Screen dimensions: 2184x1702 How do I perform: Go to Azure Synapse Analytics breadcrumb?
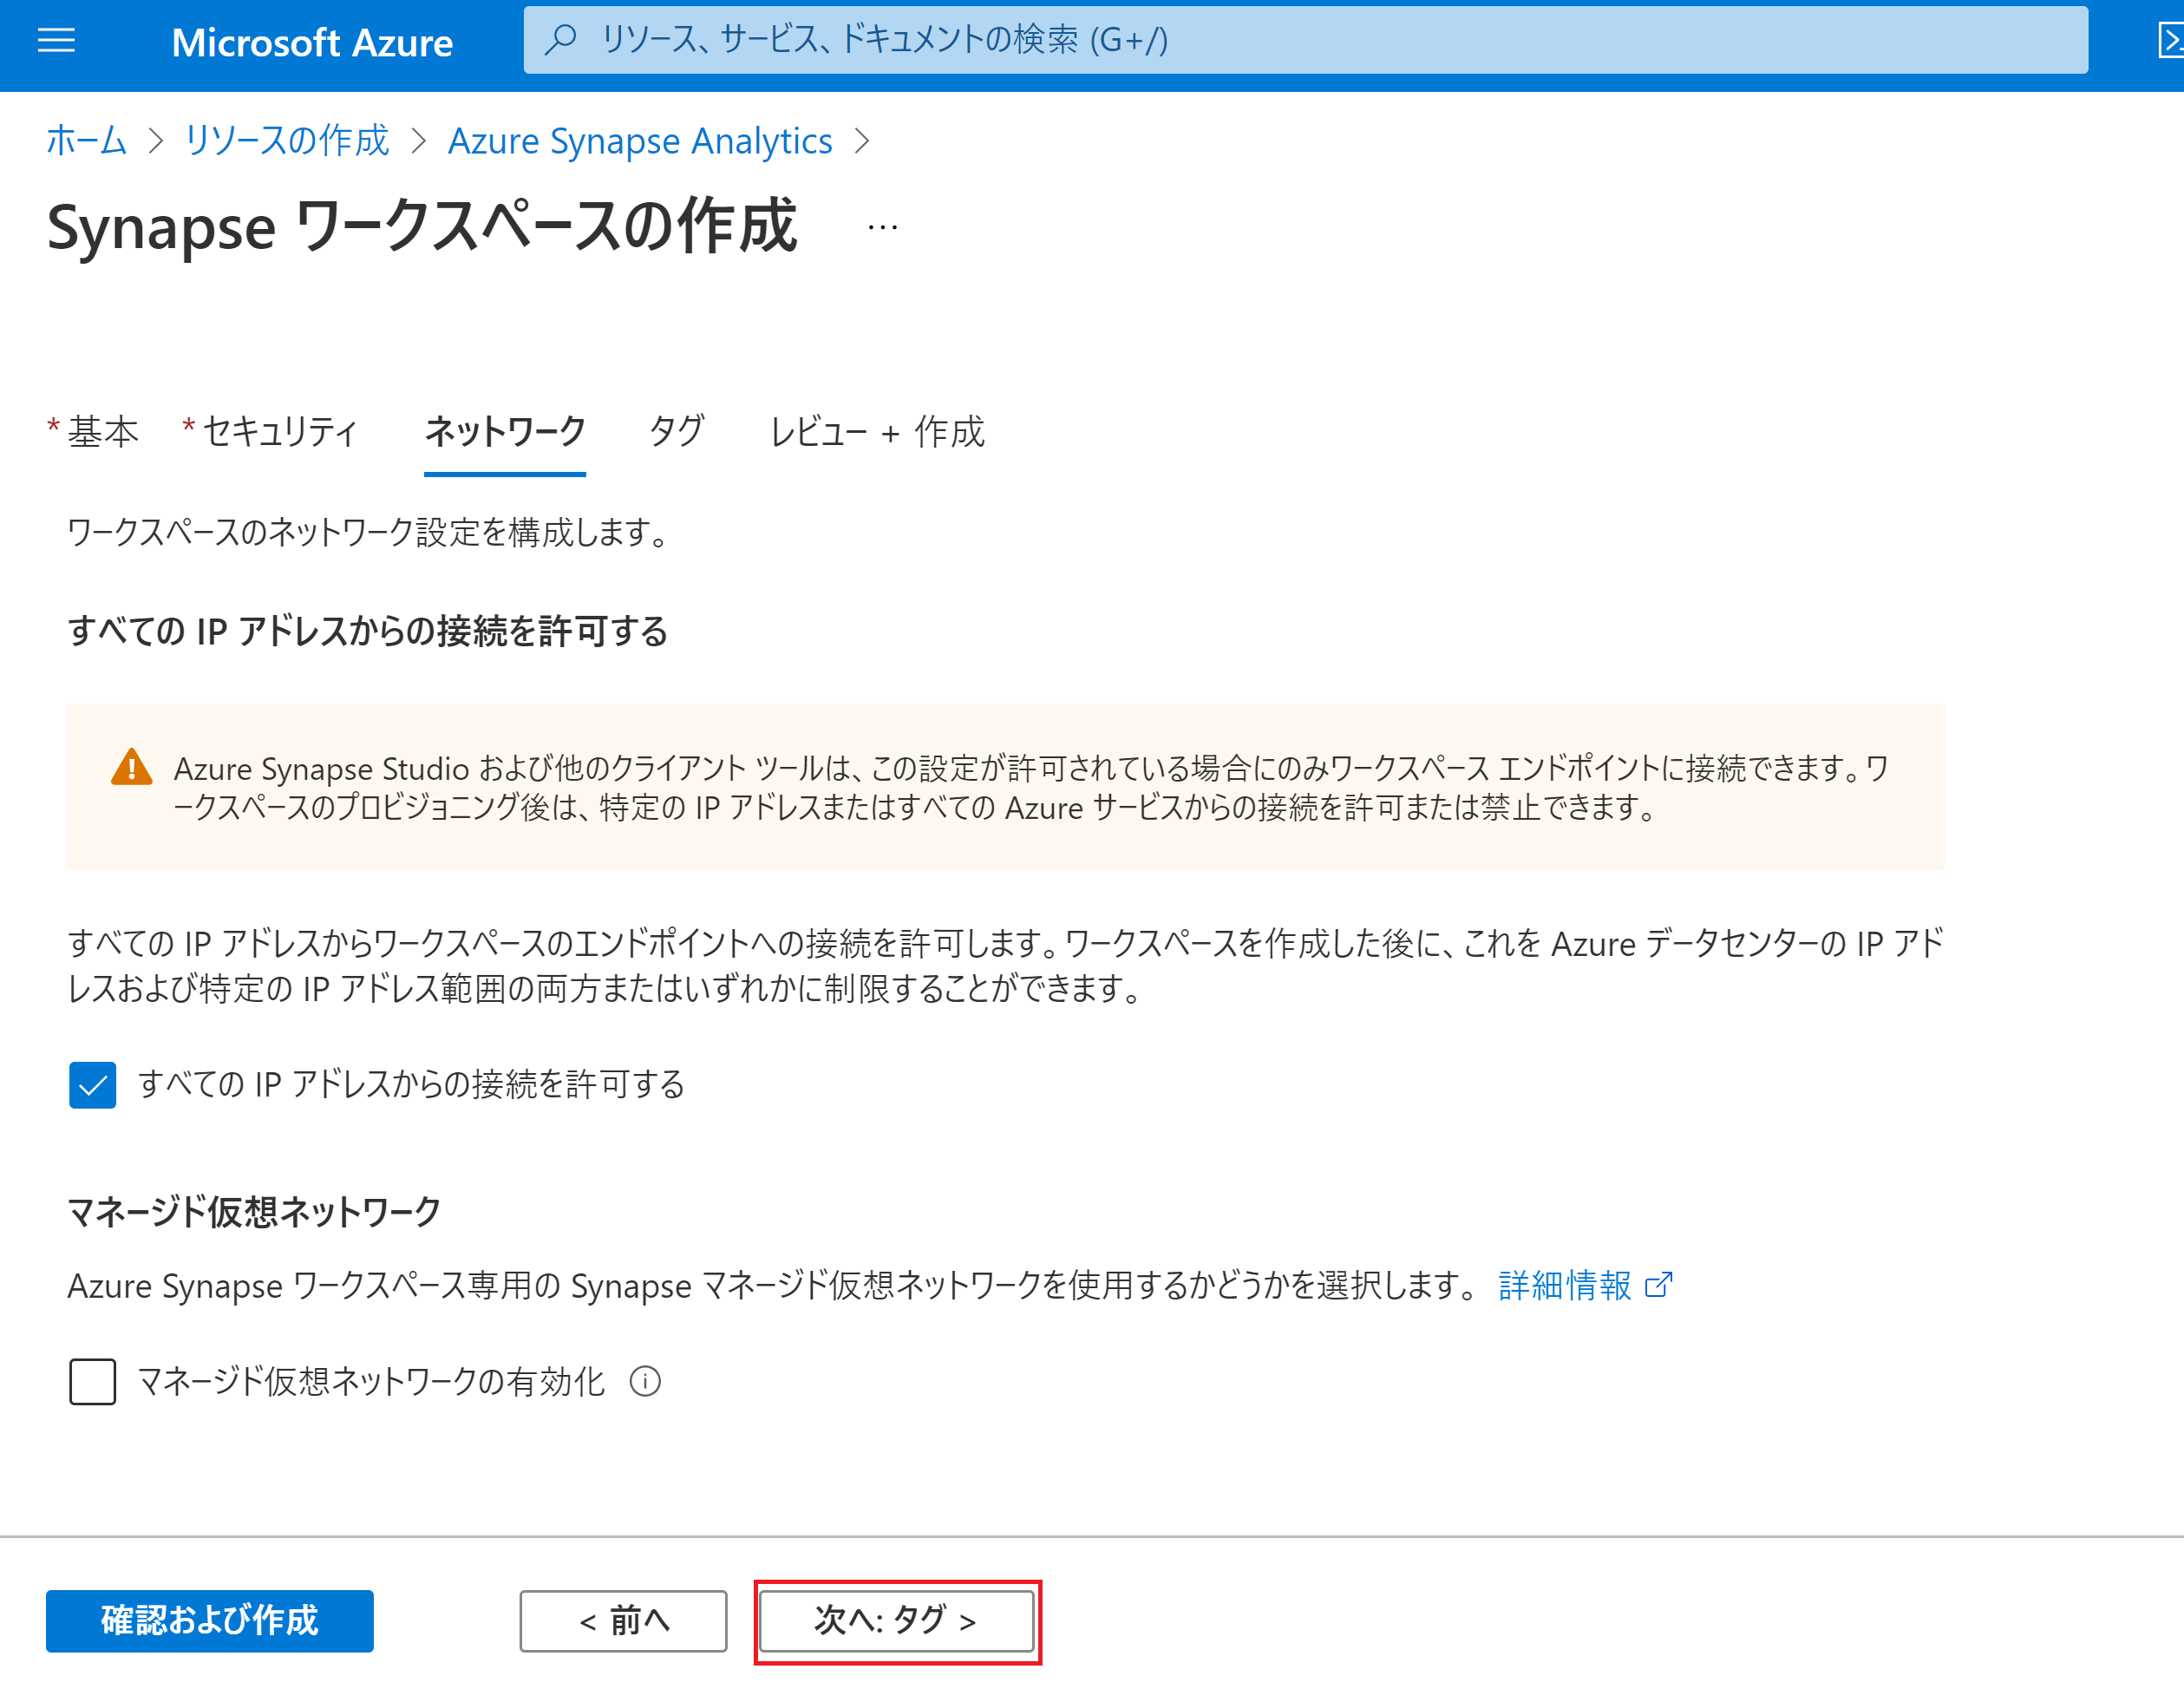pos(640,141)
